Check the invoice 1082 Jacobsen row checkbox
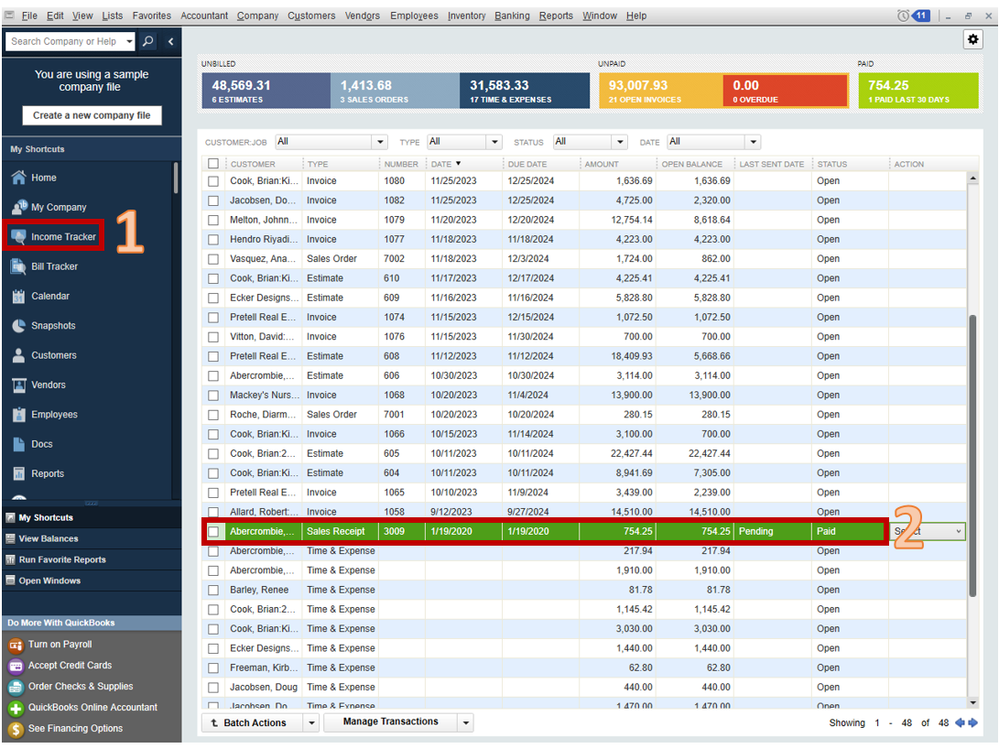Screen dimensions: 999x748 213,201
